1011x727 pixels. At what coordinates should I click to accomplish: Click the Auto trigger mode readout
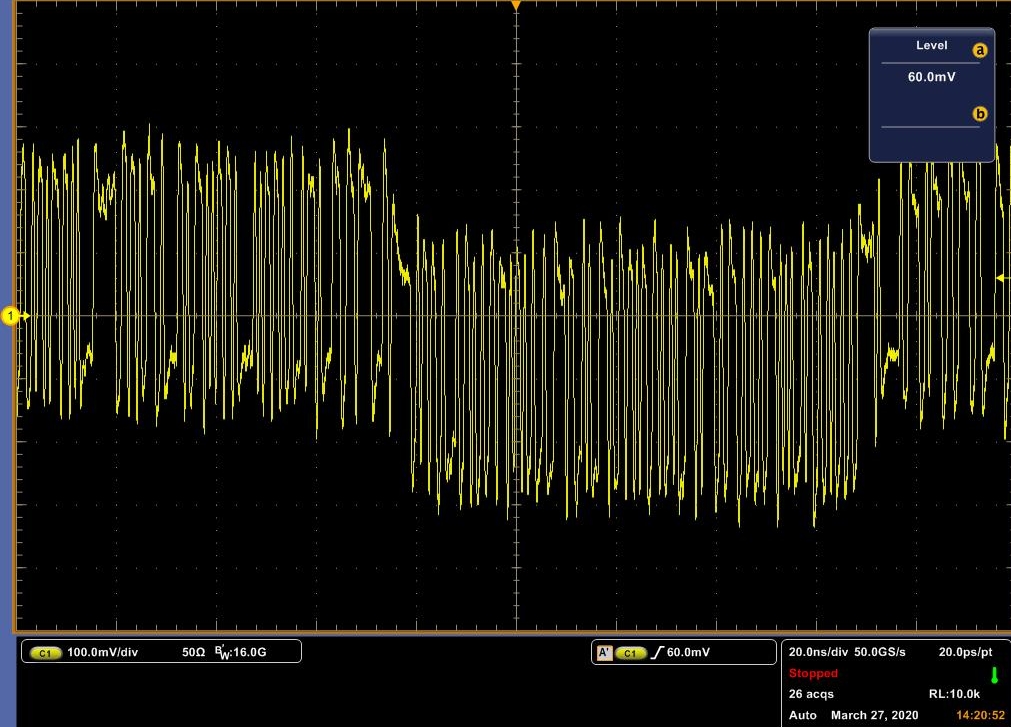click(x=803, y=715)
